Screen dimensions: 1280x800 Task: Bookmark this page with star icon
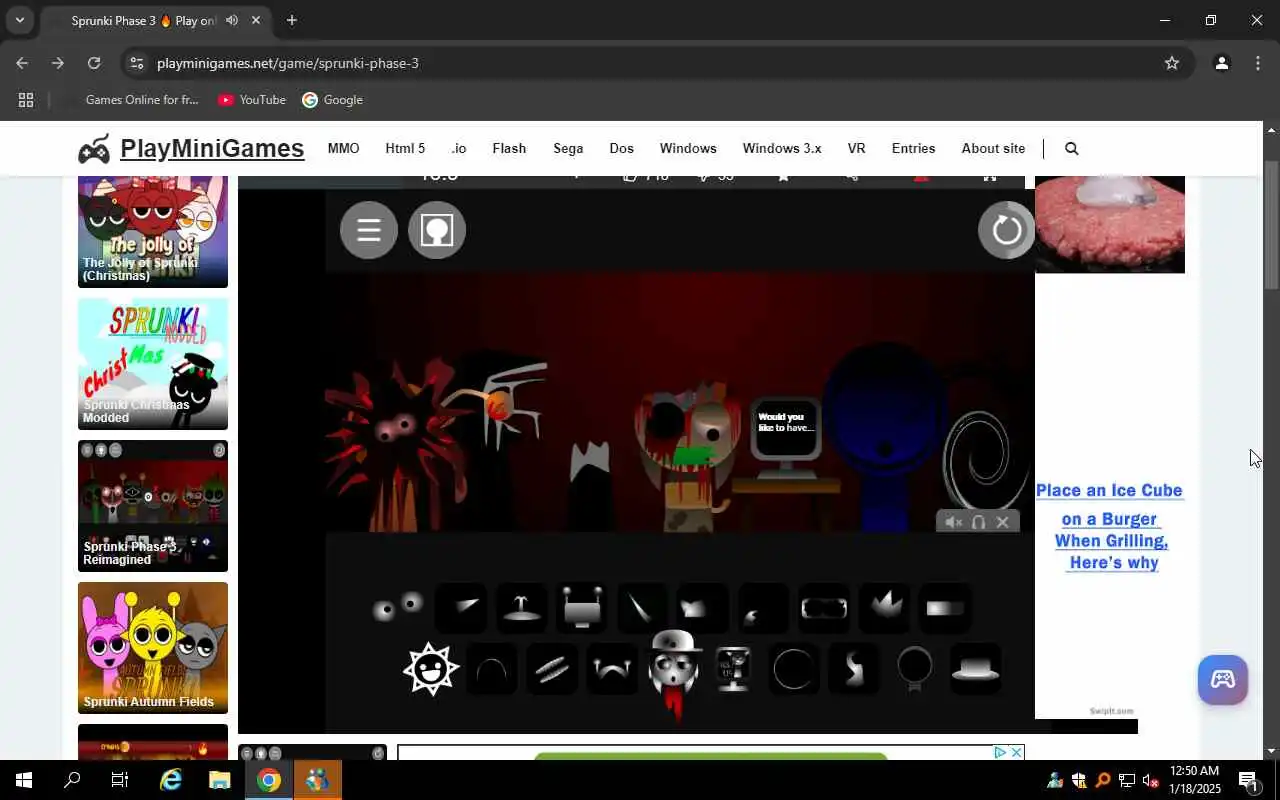[1172, 63]
